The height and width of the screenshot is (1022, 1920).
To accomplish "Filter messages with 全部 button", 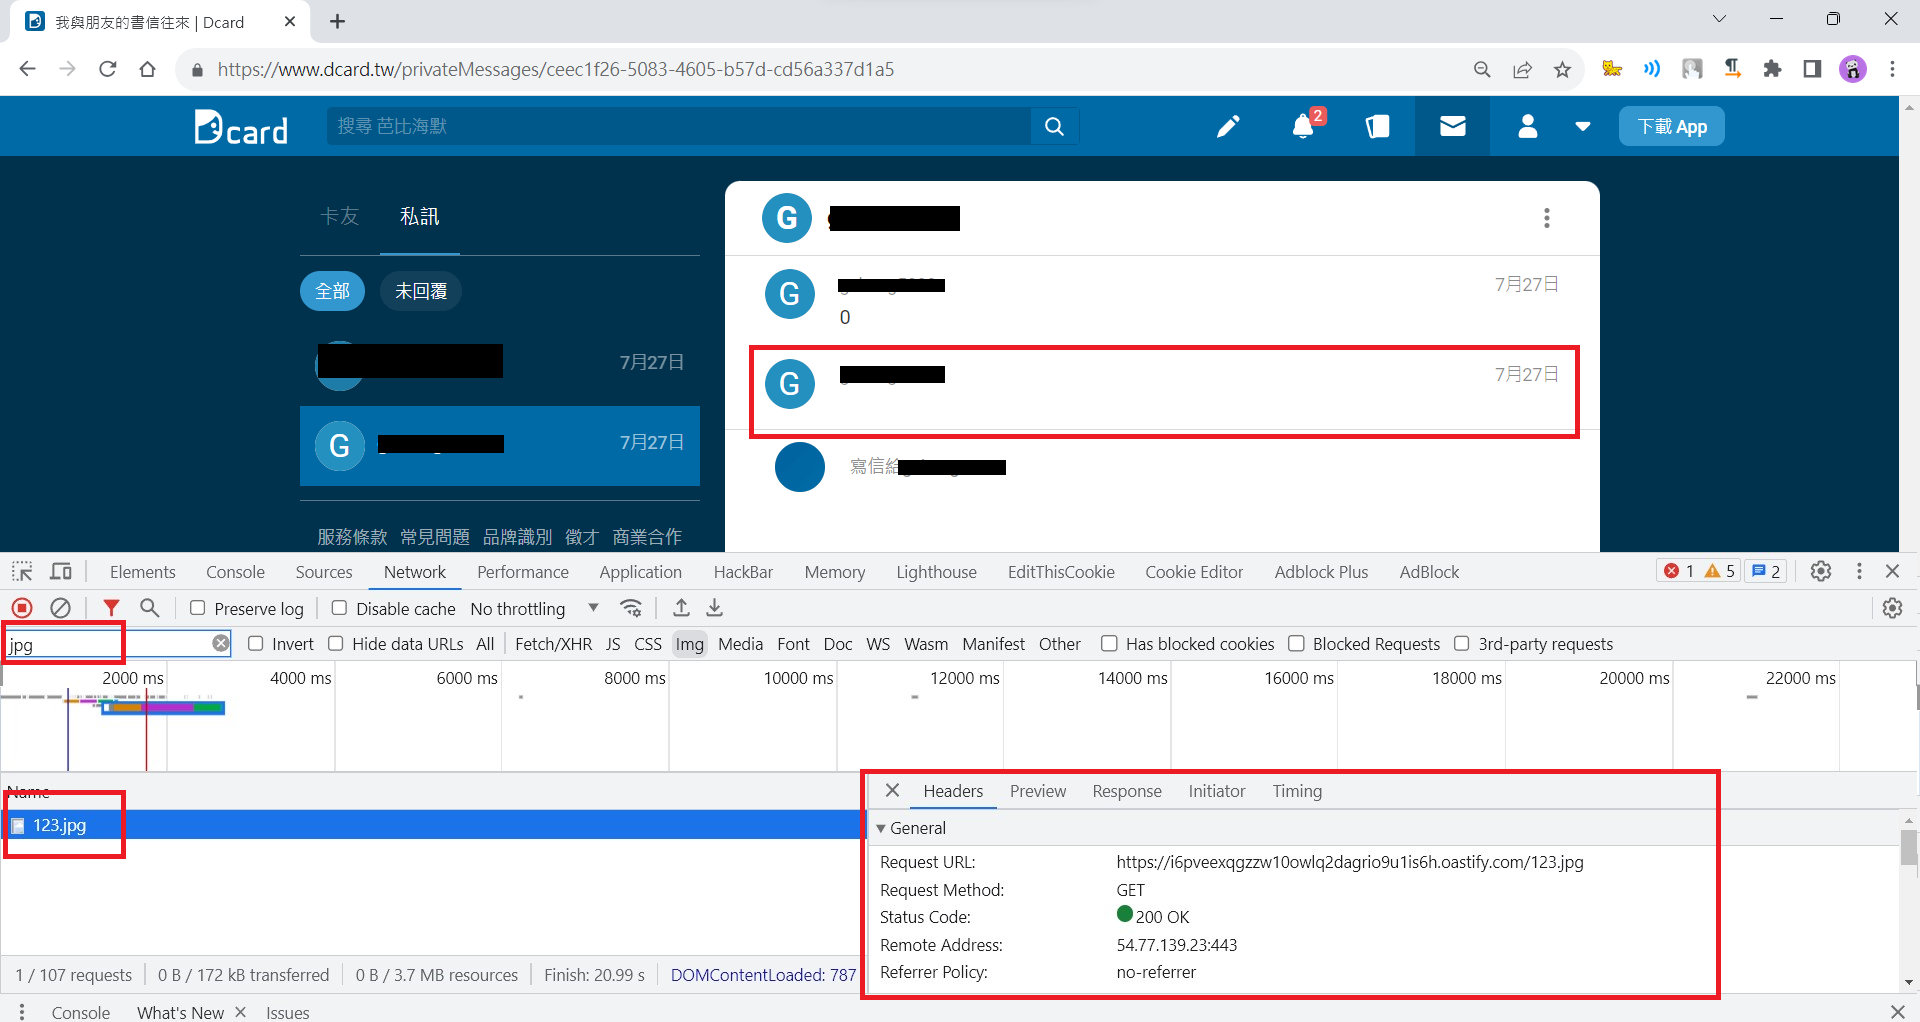I will coord(332,291).
